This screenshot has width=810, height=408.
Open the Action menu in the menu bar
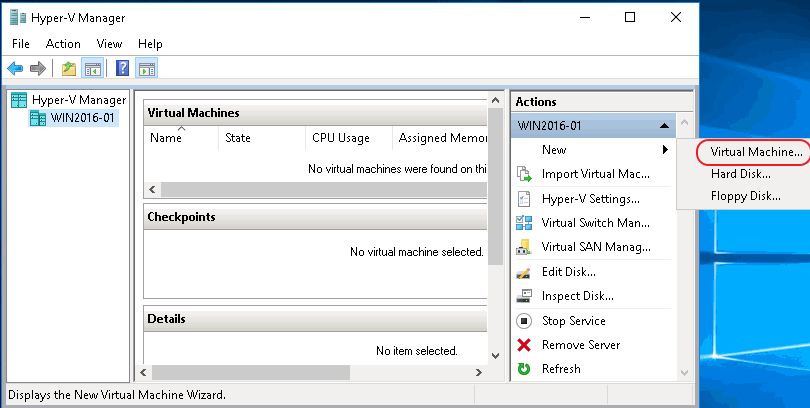pos(63,44)
